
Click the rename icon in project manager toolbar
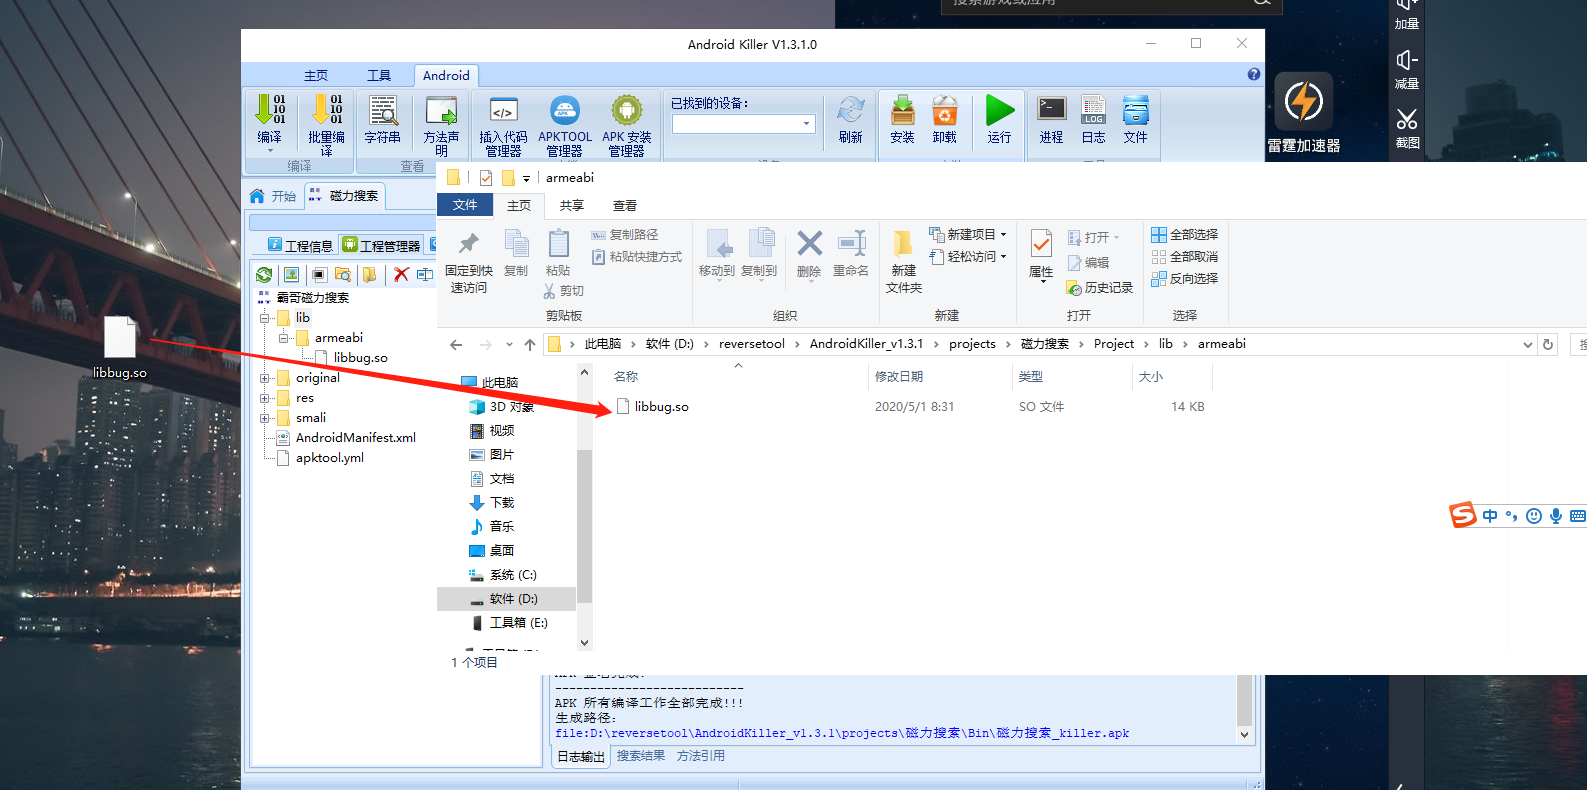425,274
